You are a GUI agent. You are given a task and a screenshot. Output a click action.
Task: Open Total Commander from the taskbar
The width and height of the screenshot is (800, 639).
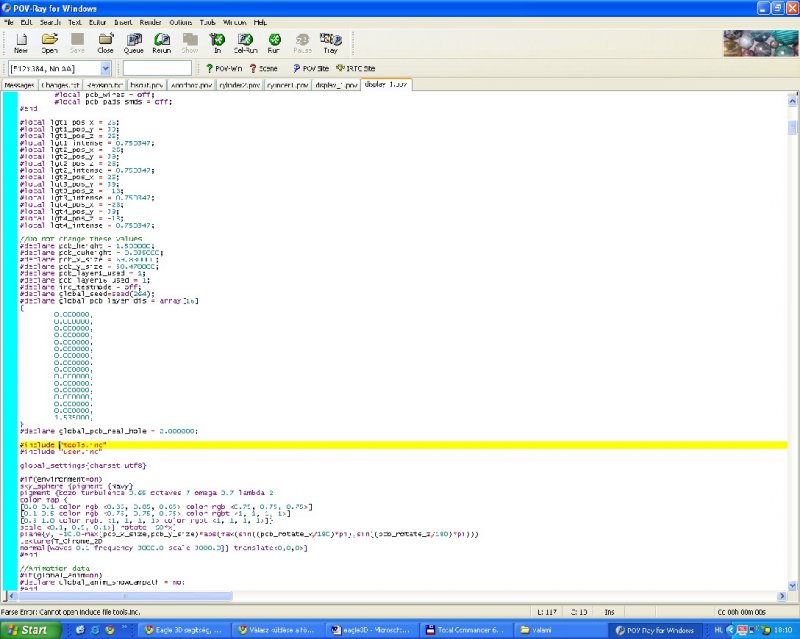466,630
